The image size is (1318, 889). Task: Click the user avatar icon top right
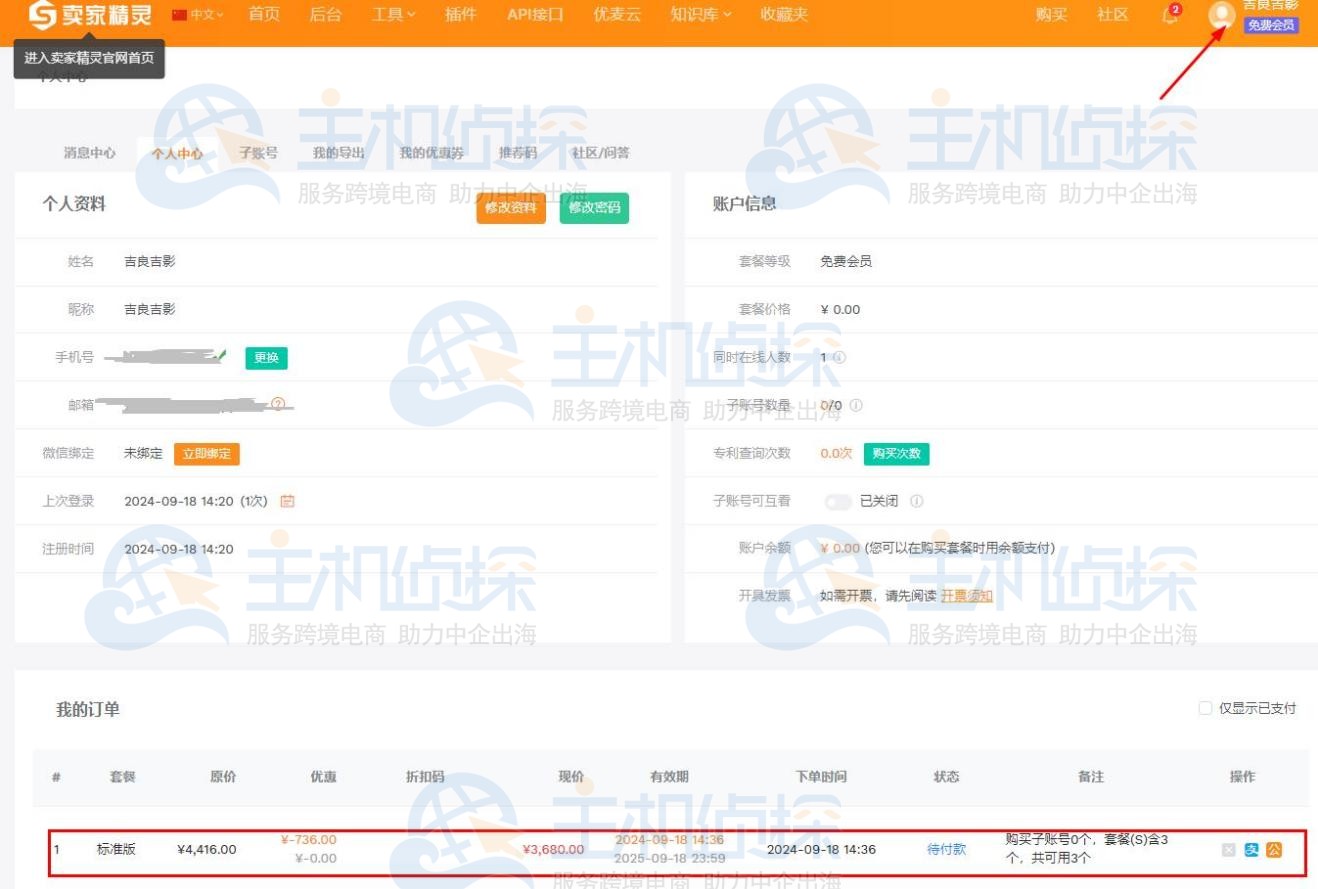(1220, 16)
